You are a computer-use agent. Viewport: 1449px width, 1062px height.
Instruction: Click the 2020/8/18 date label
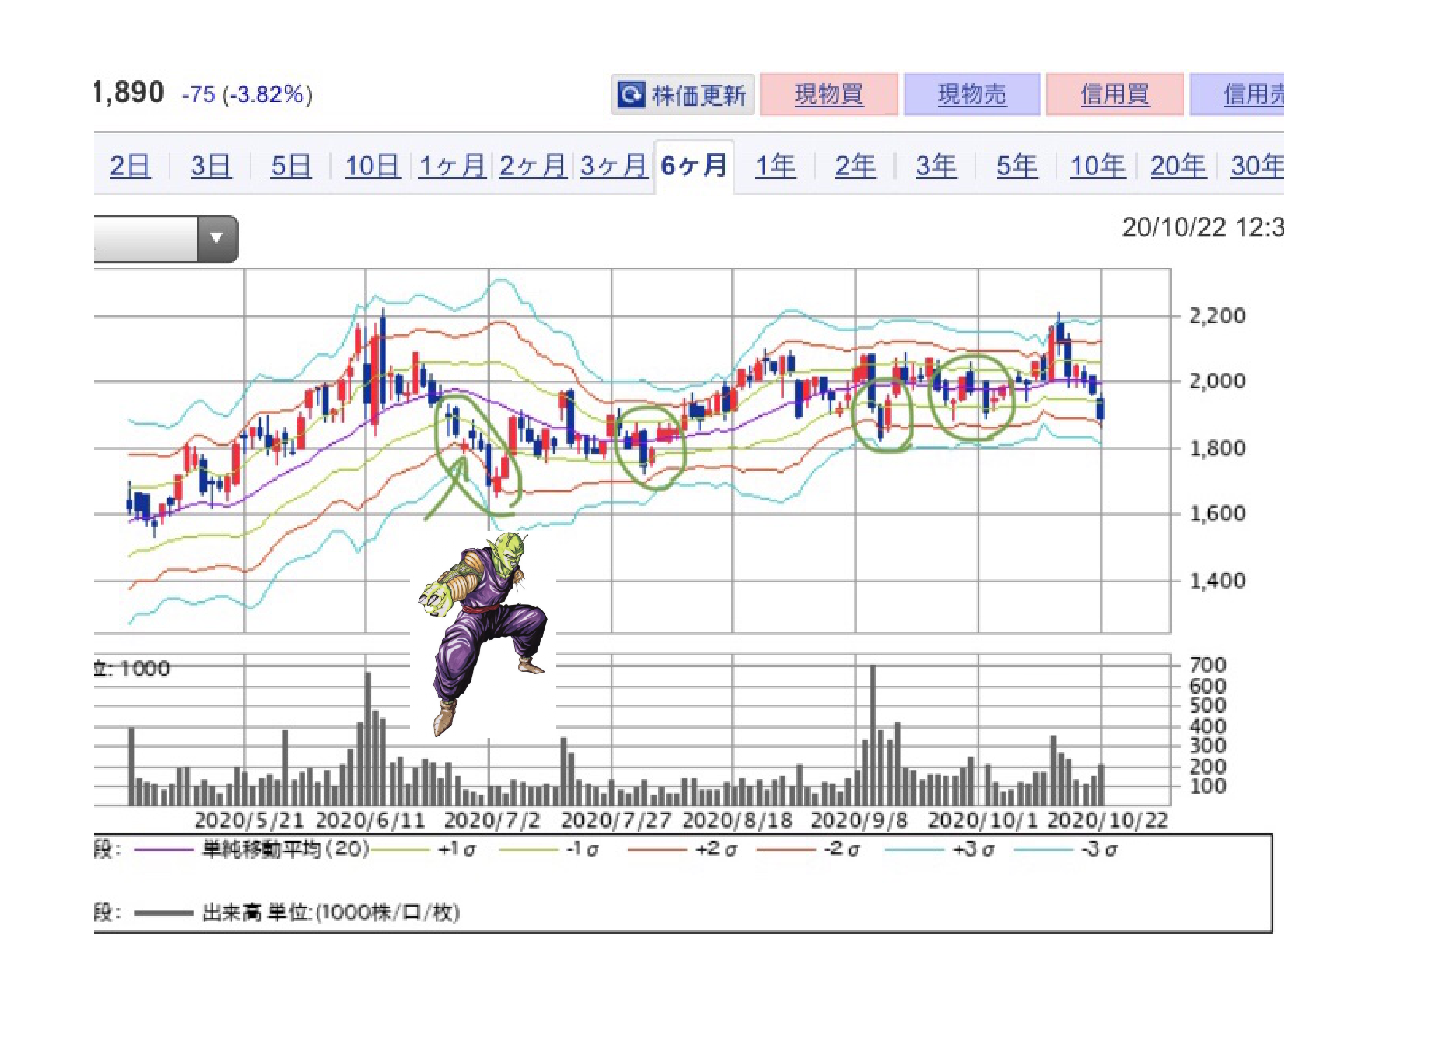(738, 820)
